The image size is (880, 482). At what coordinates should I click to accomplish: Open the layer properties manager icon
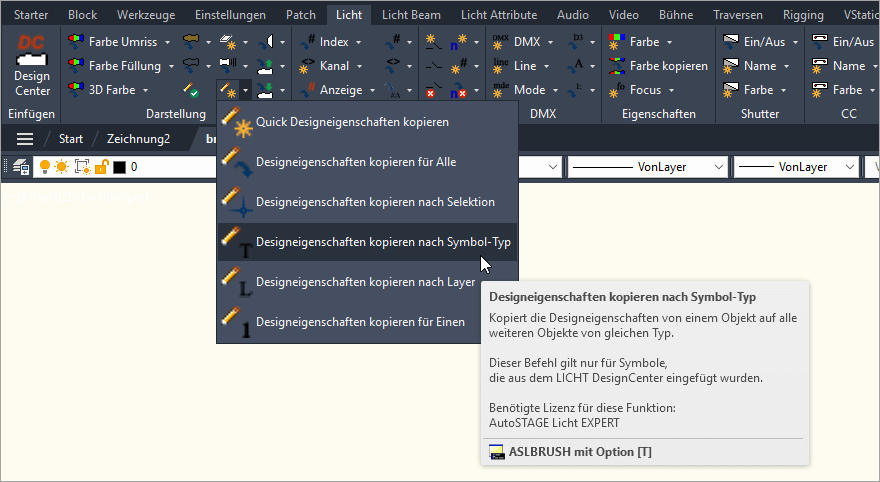click(21, 167)
